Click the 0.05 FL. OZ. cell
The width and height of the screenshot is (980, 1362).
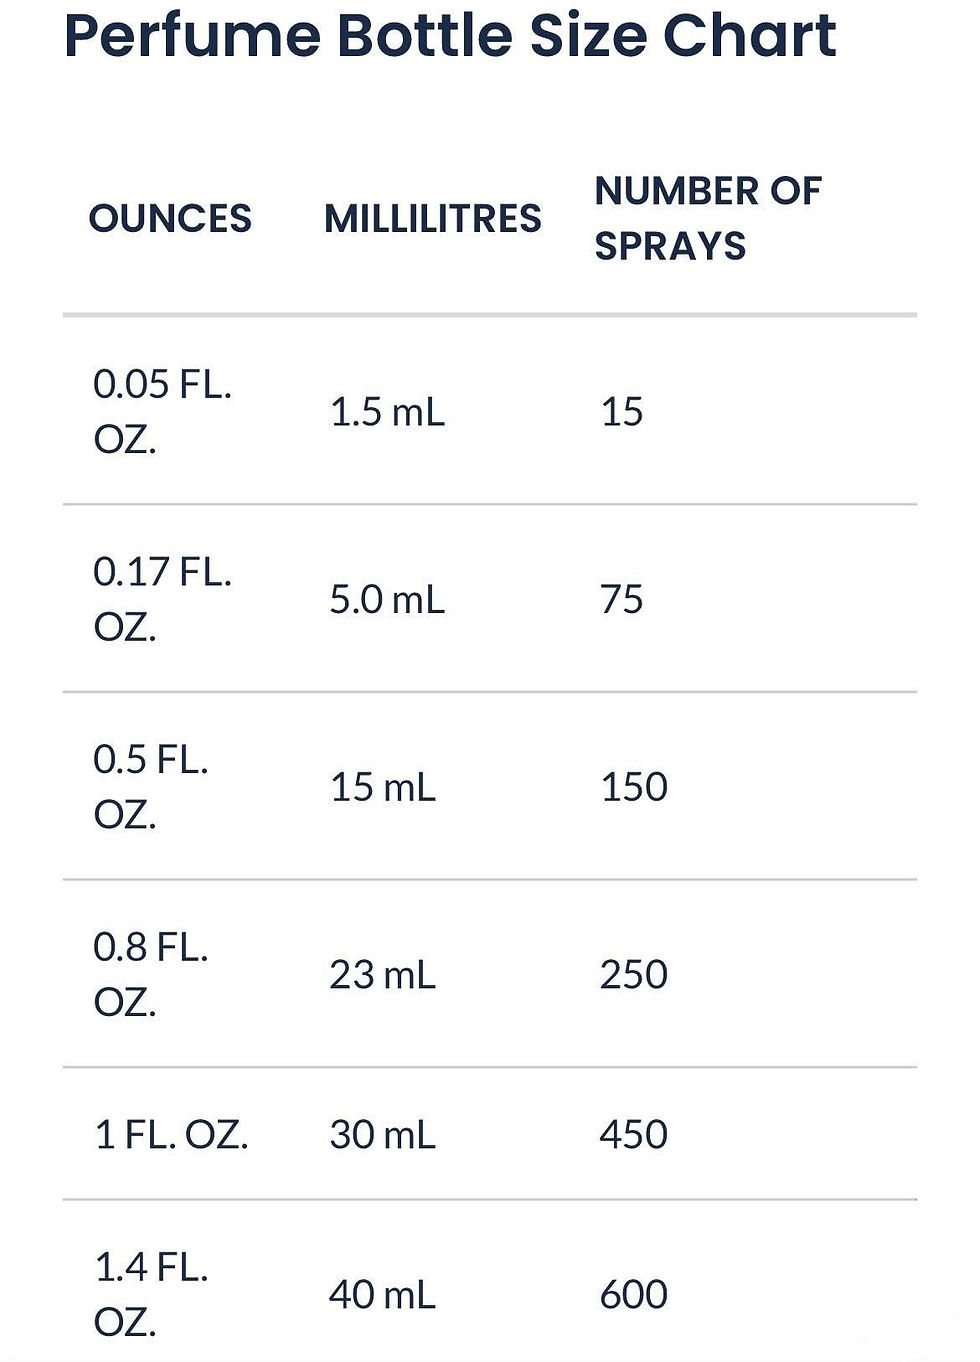point(162,411)
